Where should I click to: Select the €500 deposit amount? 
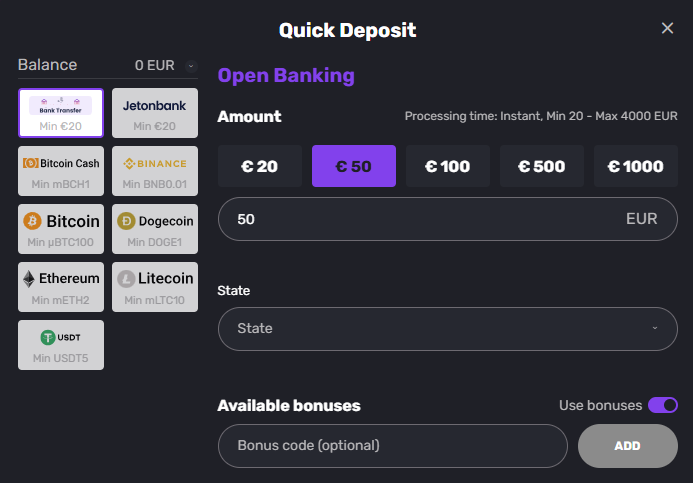[542, 166]
